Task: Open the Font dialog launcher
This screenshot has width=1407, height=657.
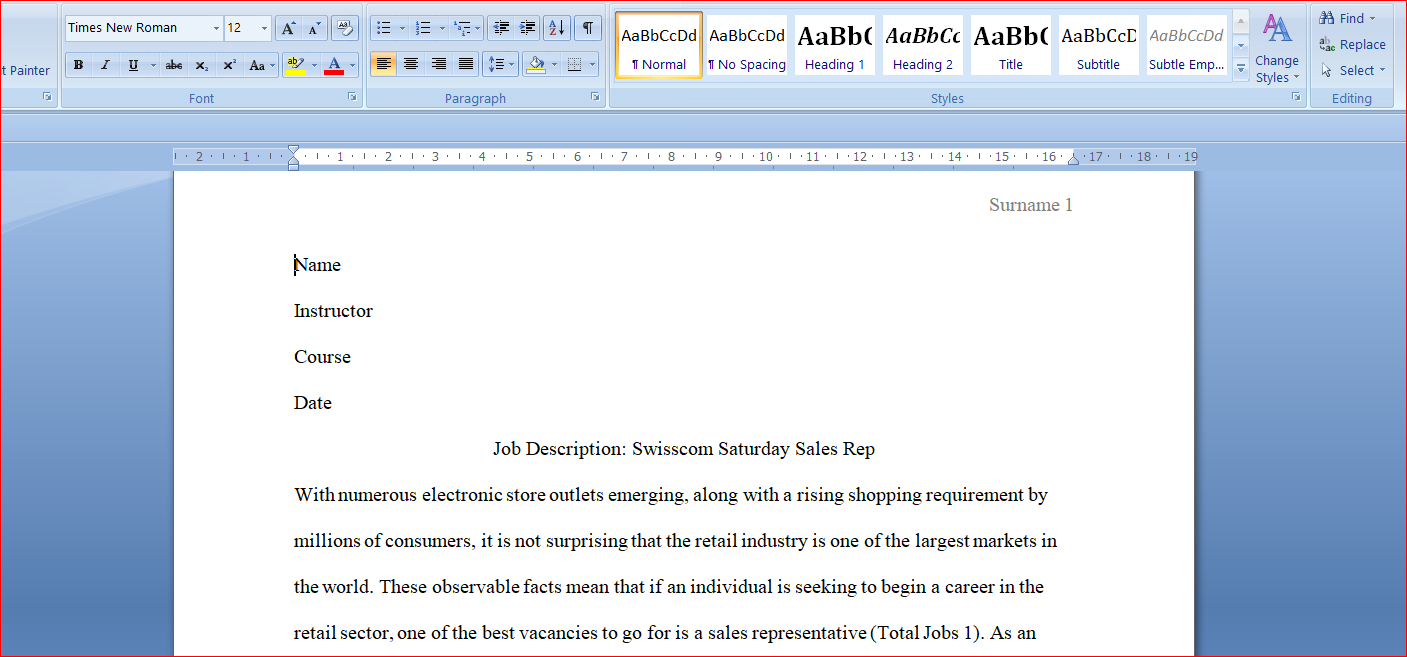Action: pyautogui.click(x=352, y=97)
